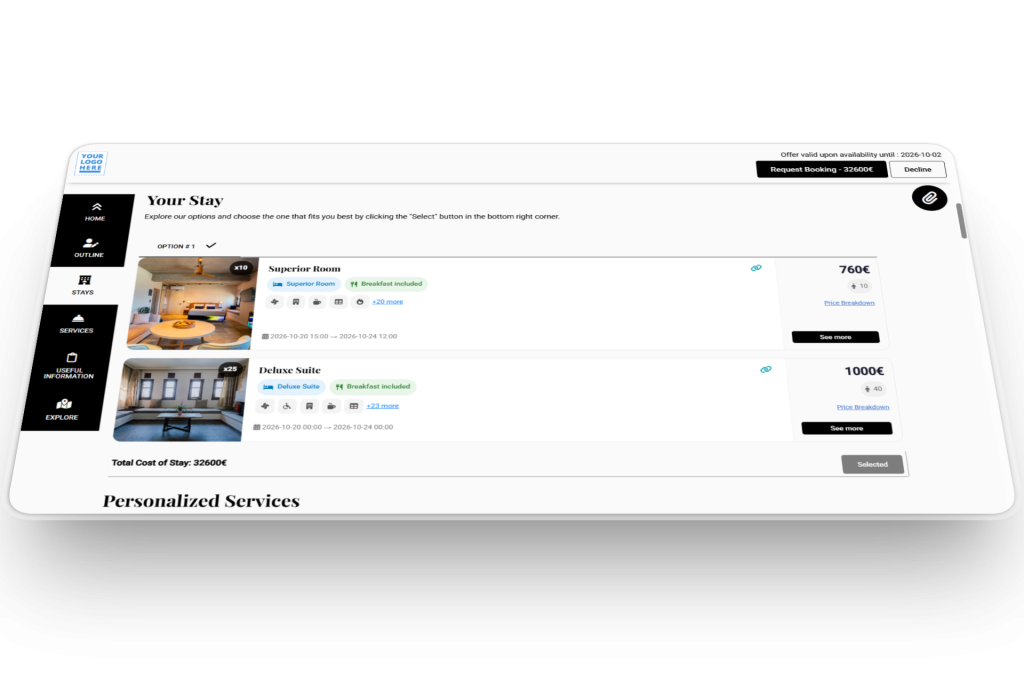Click the Your Stay heading
This screenshot has height=683, width=1024.
(x=185, y=200)
